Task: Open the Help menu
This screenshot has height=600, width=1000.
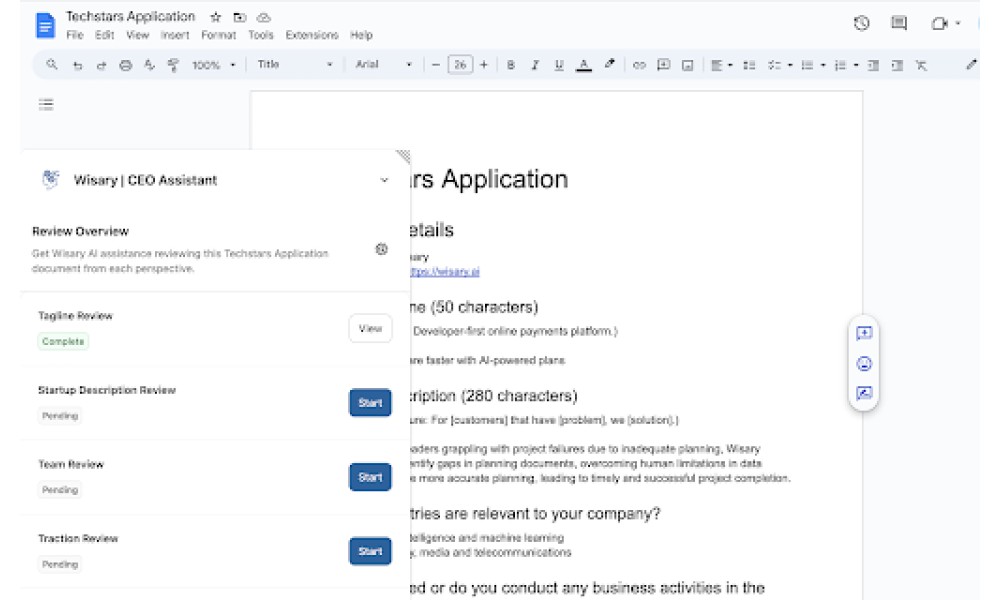Action: click(361, 35)
